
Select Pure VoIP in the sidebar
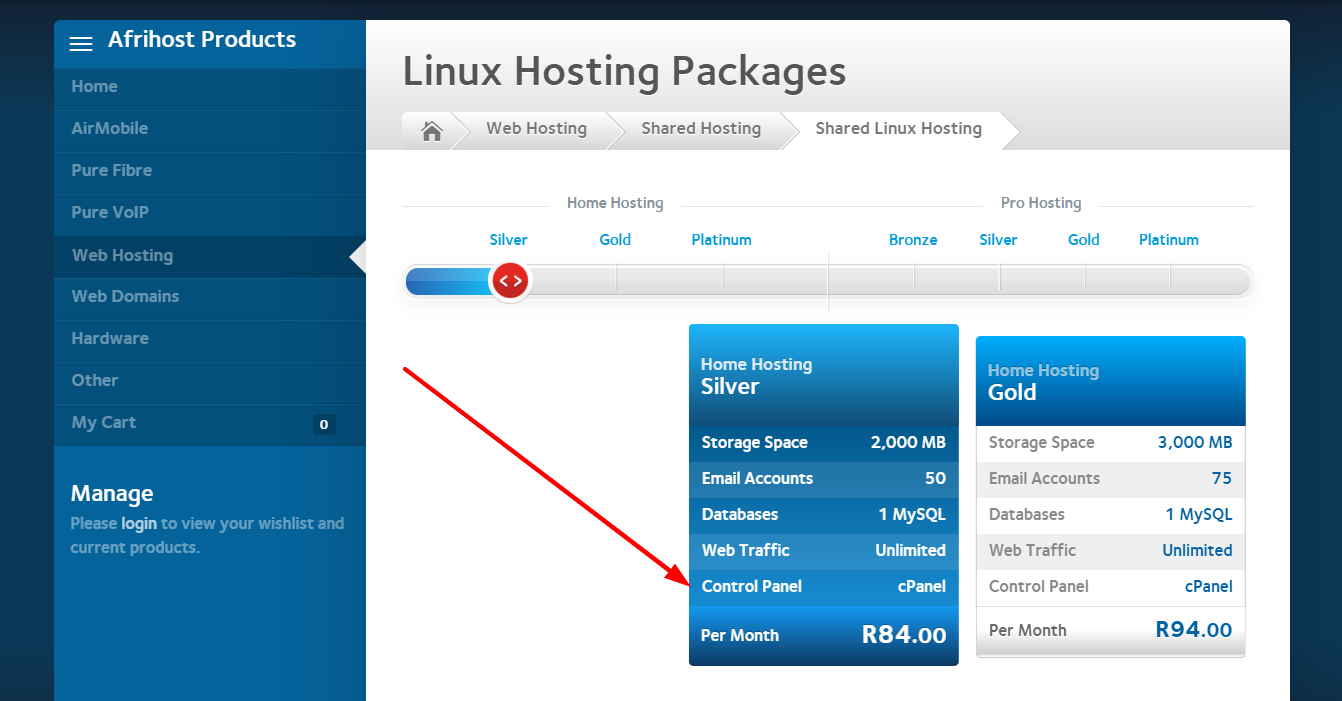(210, 213)
